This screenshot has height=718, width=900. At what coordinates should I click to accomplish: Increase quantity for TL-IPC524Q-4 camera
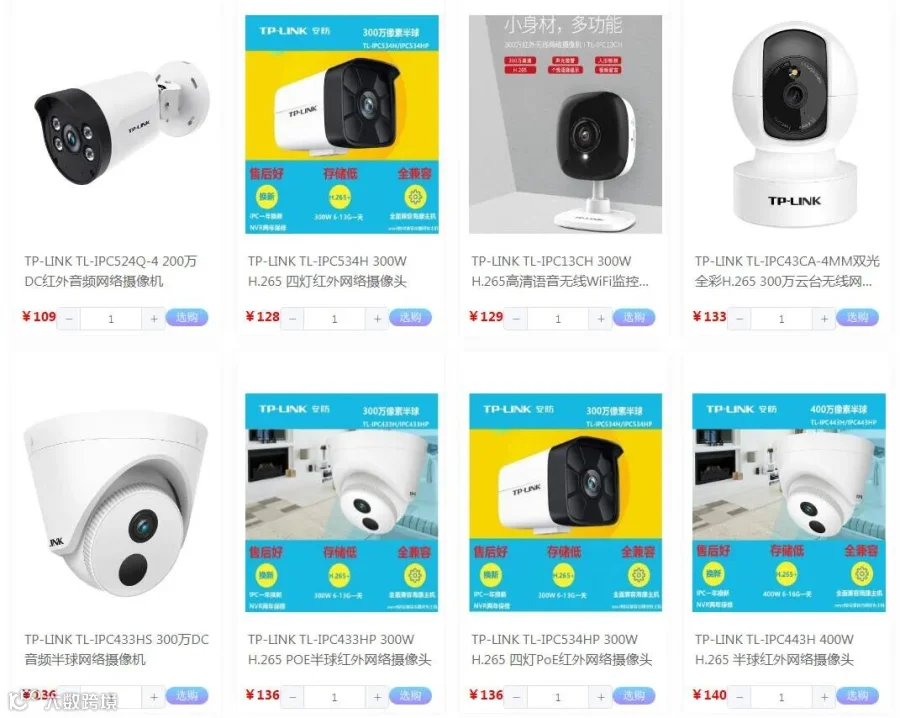153,319
